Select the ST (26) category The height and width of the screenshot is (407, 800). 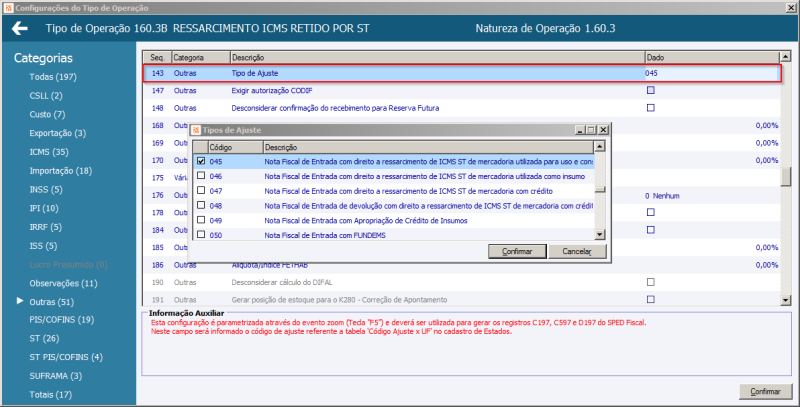pos(44,339)
